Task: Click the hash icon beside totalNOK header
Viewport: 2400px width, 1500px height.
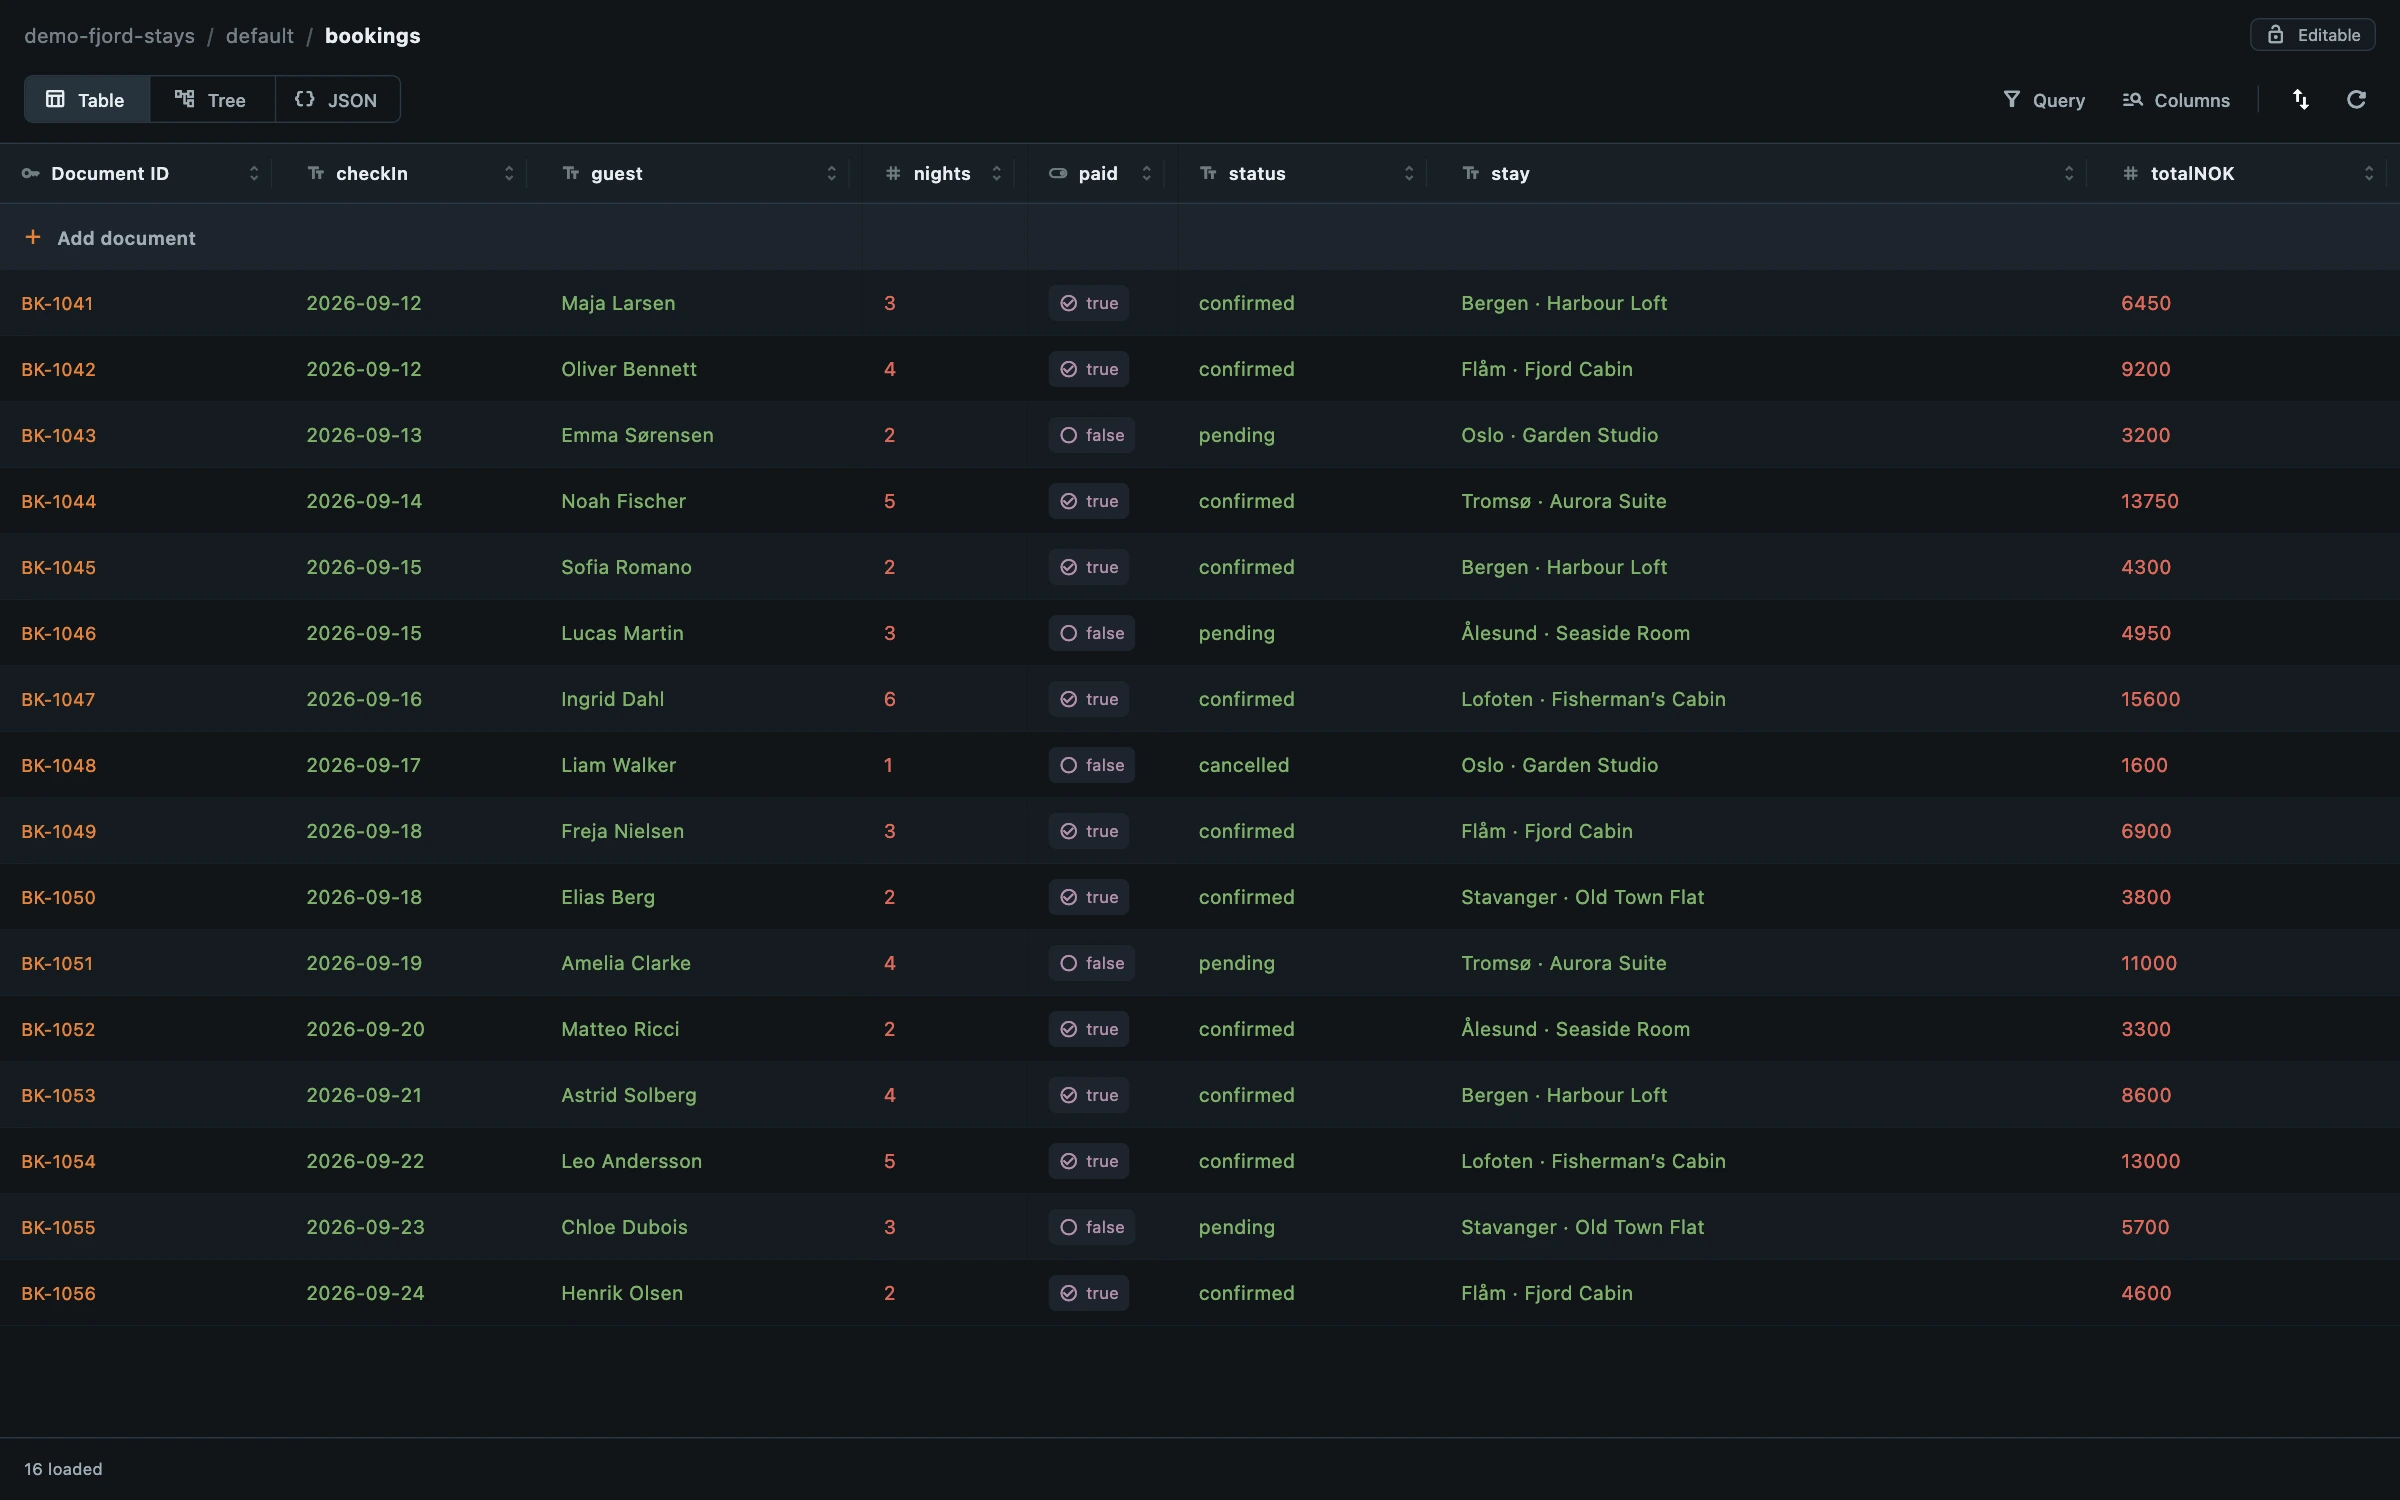Action: (2131, 173)
